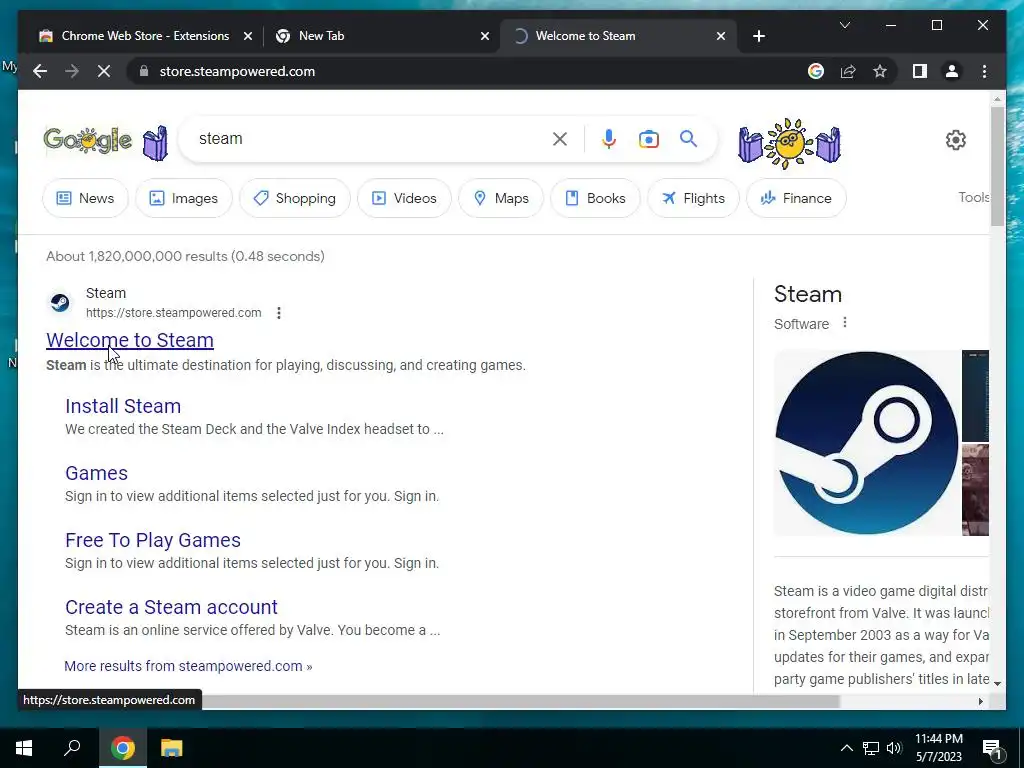Bookmark this page with the star icon

click(880, 71)
